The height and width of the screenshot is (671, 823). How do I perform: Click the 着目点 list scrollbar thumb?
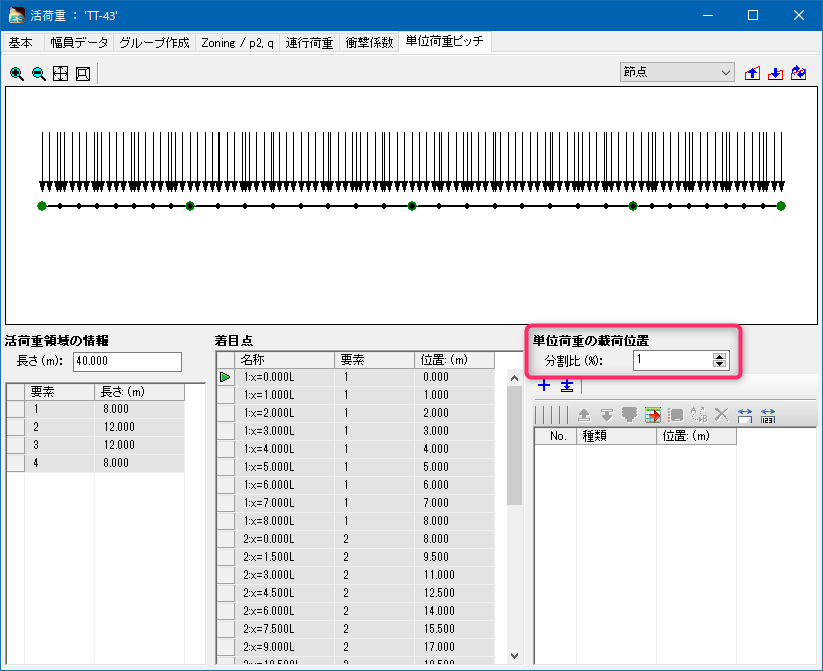tap(514, 445)
